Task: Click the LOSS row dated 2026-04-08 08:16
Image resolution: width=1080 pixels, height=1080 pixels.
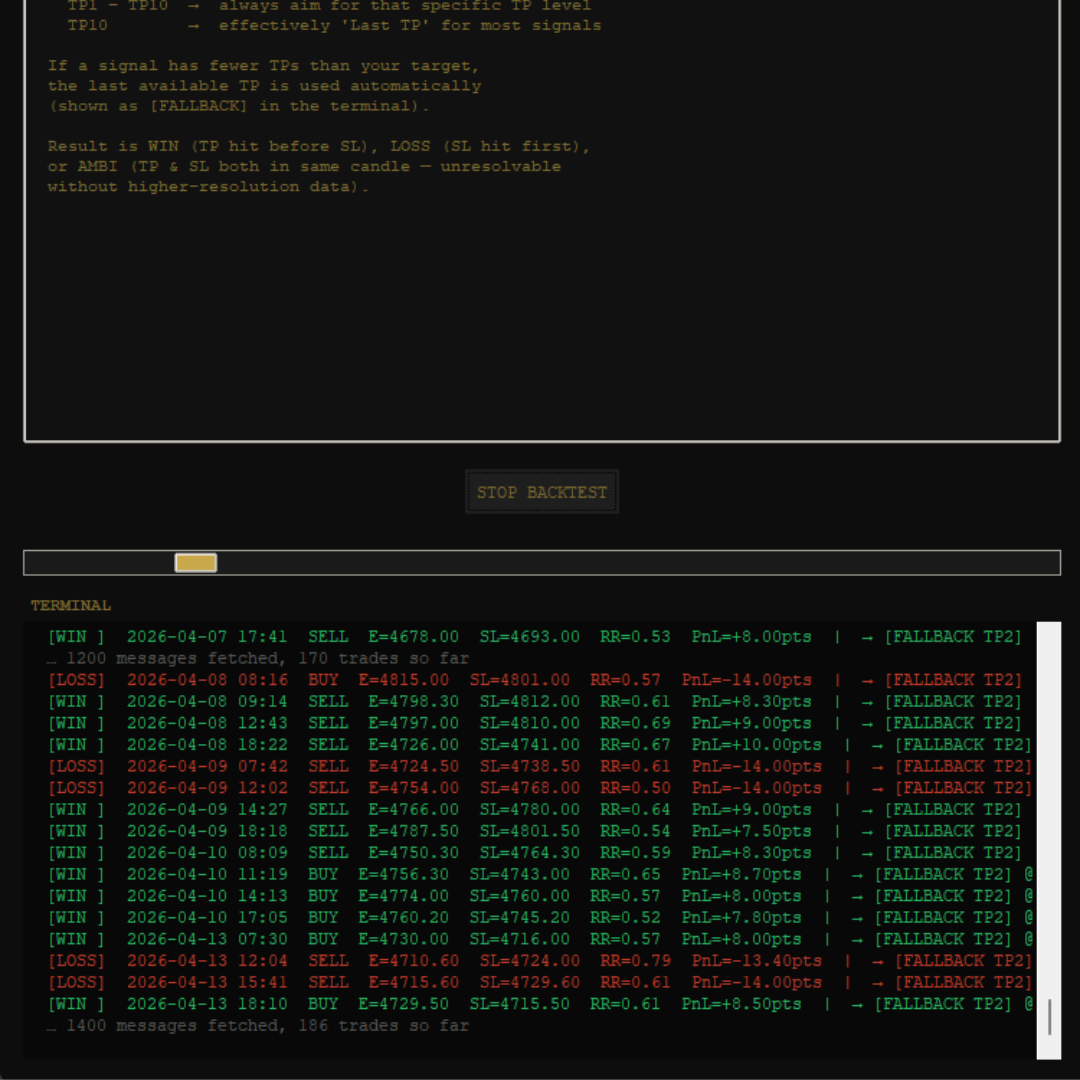Action: (x=534, y=680)
